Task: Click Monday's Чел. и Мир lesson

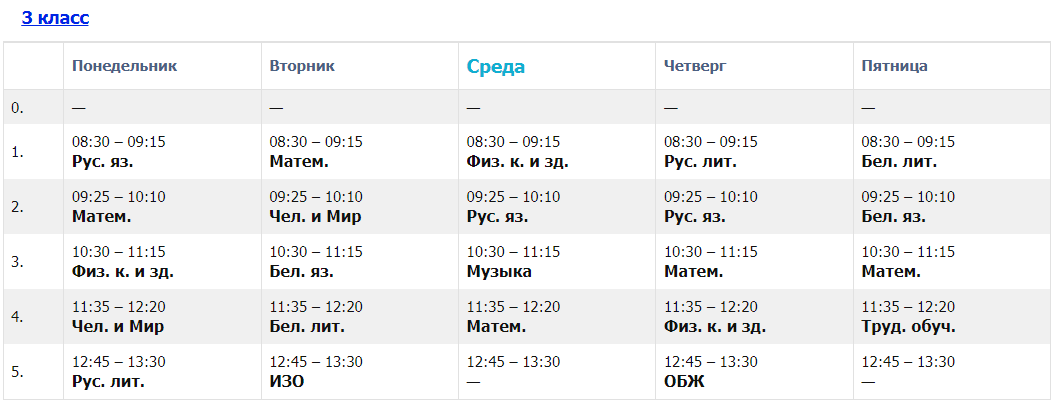Action: pos(118,326)
